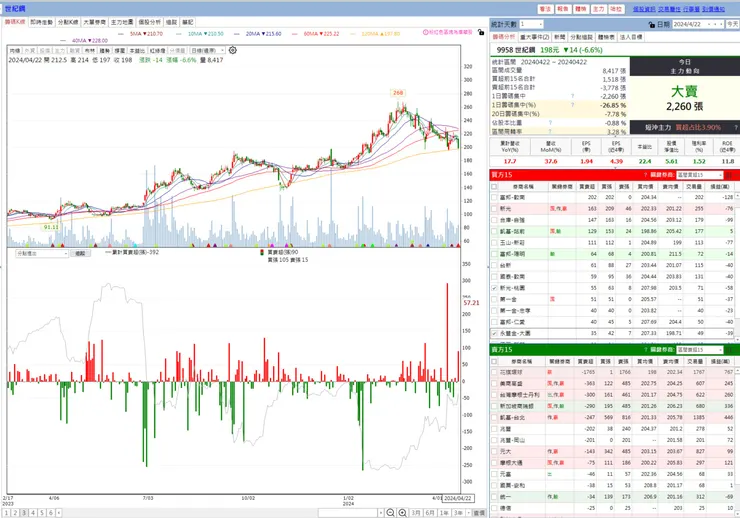This screenshot has width=740, height=518.
Task: Open the 個股資訊 link
Action: tap(644, 9)
